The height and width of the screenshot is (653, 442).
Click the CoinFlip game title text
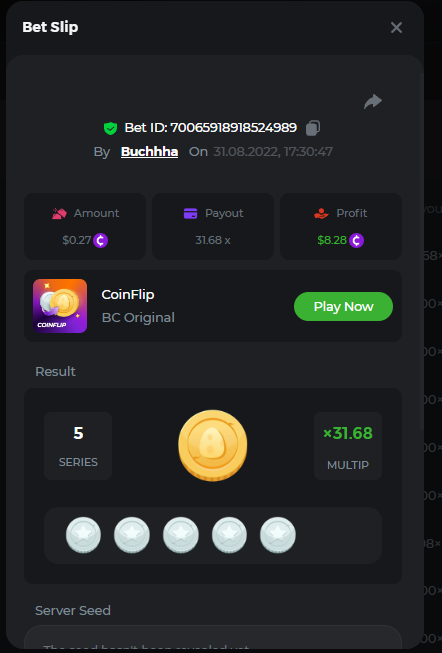[x=128, y=294]
